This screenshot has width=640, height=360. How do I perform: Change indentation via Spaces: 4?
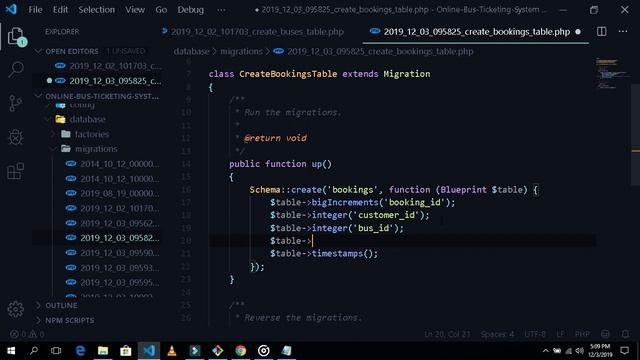497,334
